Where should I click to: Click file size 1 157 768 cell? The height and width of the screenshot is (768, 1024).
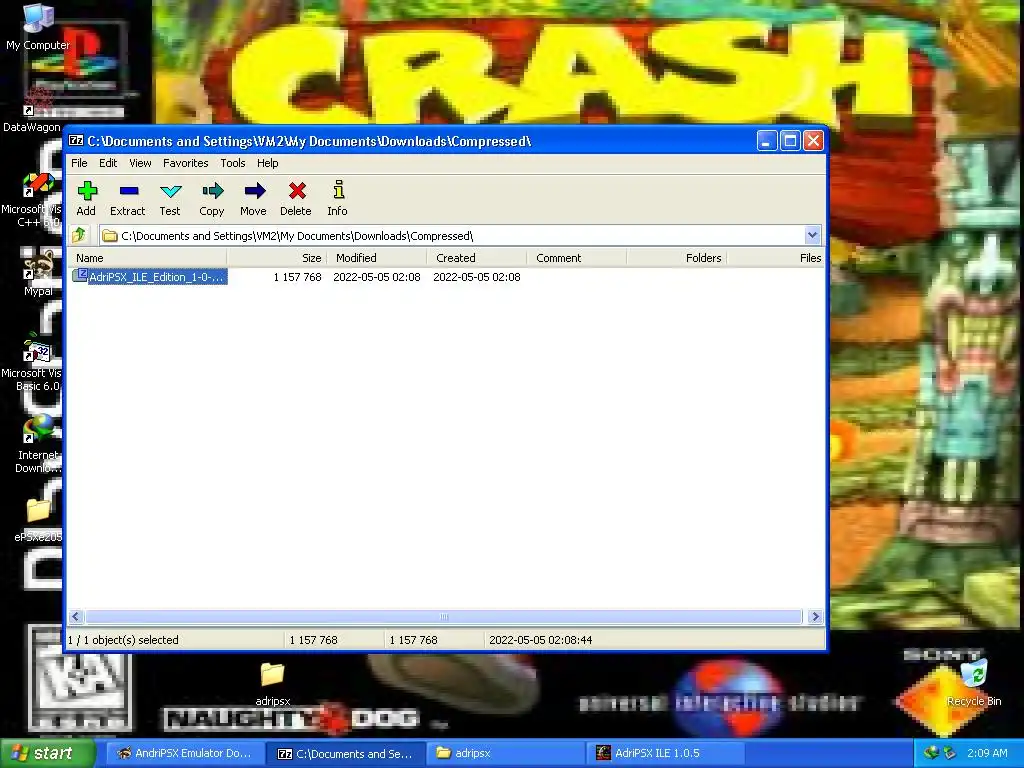[x=297, y=277]
